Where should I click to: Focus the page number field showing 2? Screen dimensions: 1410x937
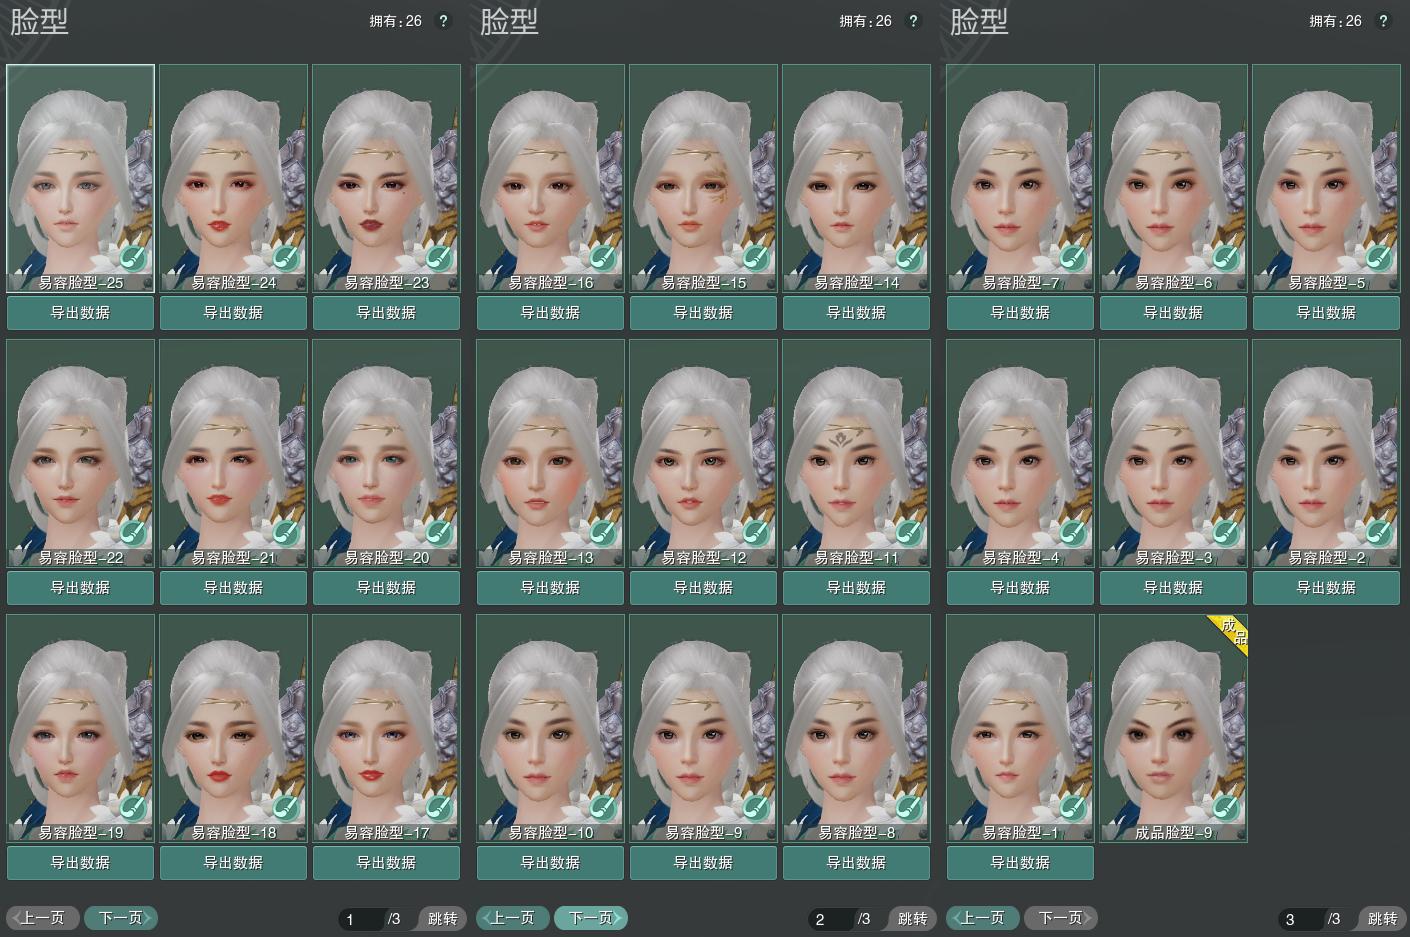click(831, 919)
